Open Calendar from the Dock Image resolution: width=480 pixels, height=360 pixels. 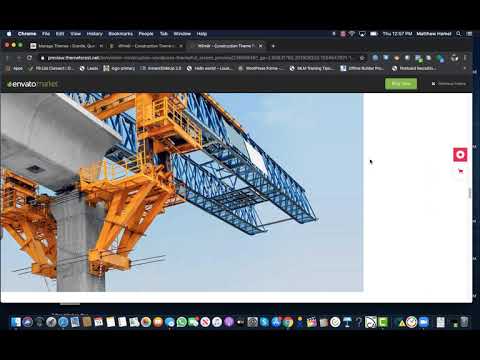99,322
